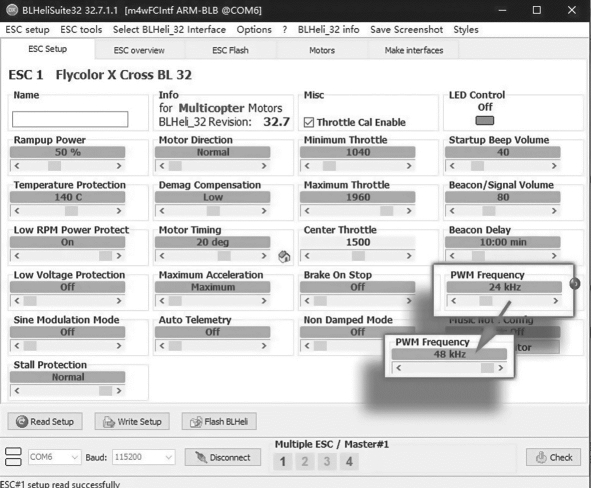Viewport: 591px width, 488px height.
Task: Select the ESC Setup tab
Action: pyautogui.click(x=47, y=49)
